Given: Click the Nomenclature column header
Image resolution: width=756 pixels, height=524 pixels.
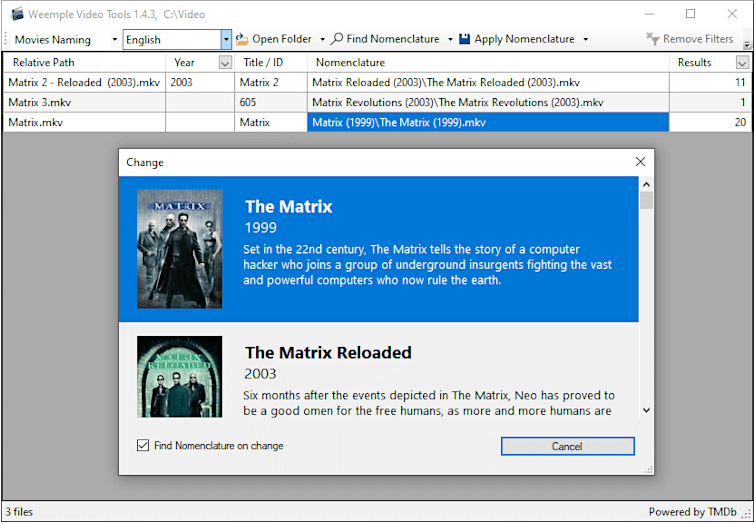Looking at the screenshot, I should (x=488, y=63).
